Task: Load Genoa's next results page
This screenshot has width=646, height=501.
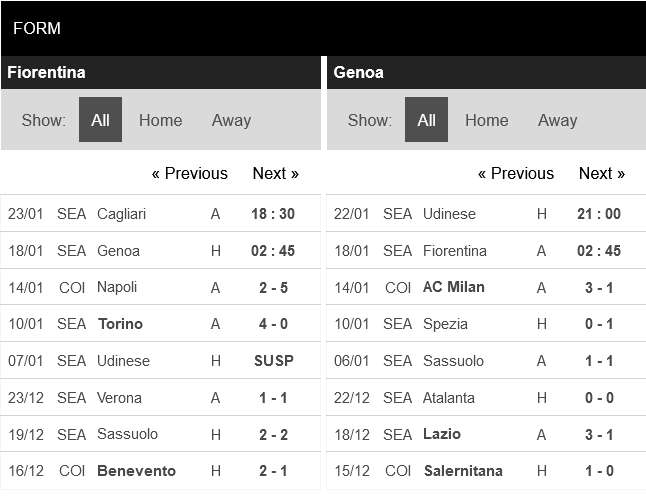Action: 601,173
